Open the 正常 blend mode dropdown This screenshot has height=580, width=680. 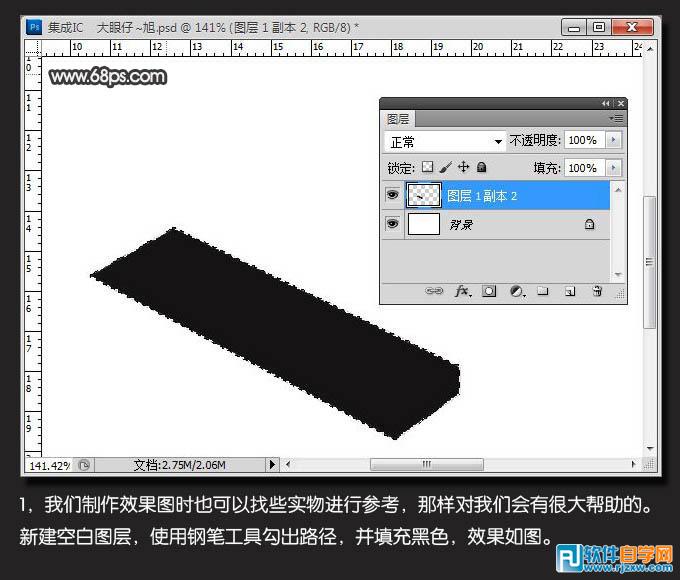[445, 141]
